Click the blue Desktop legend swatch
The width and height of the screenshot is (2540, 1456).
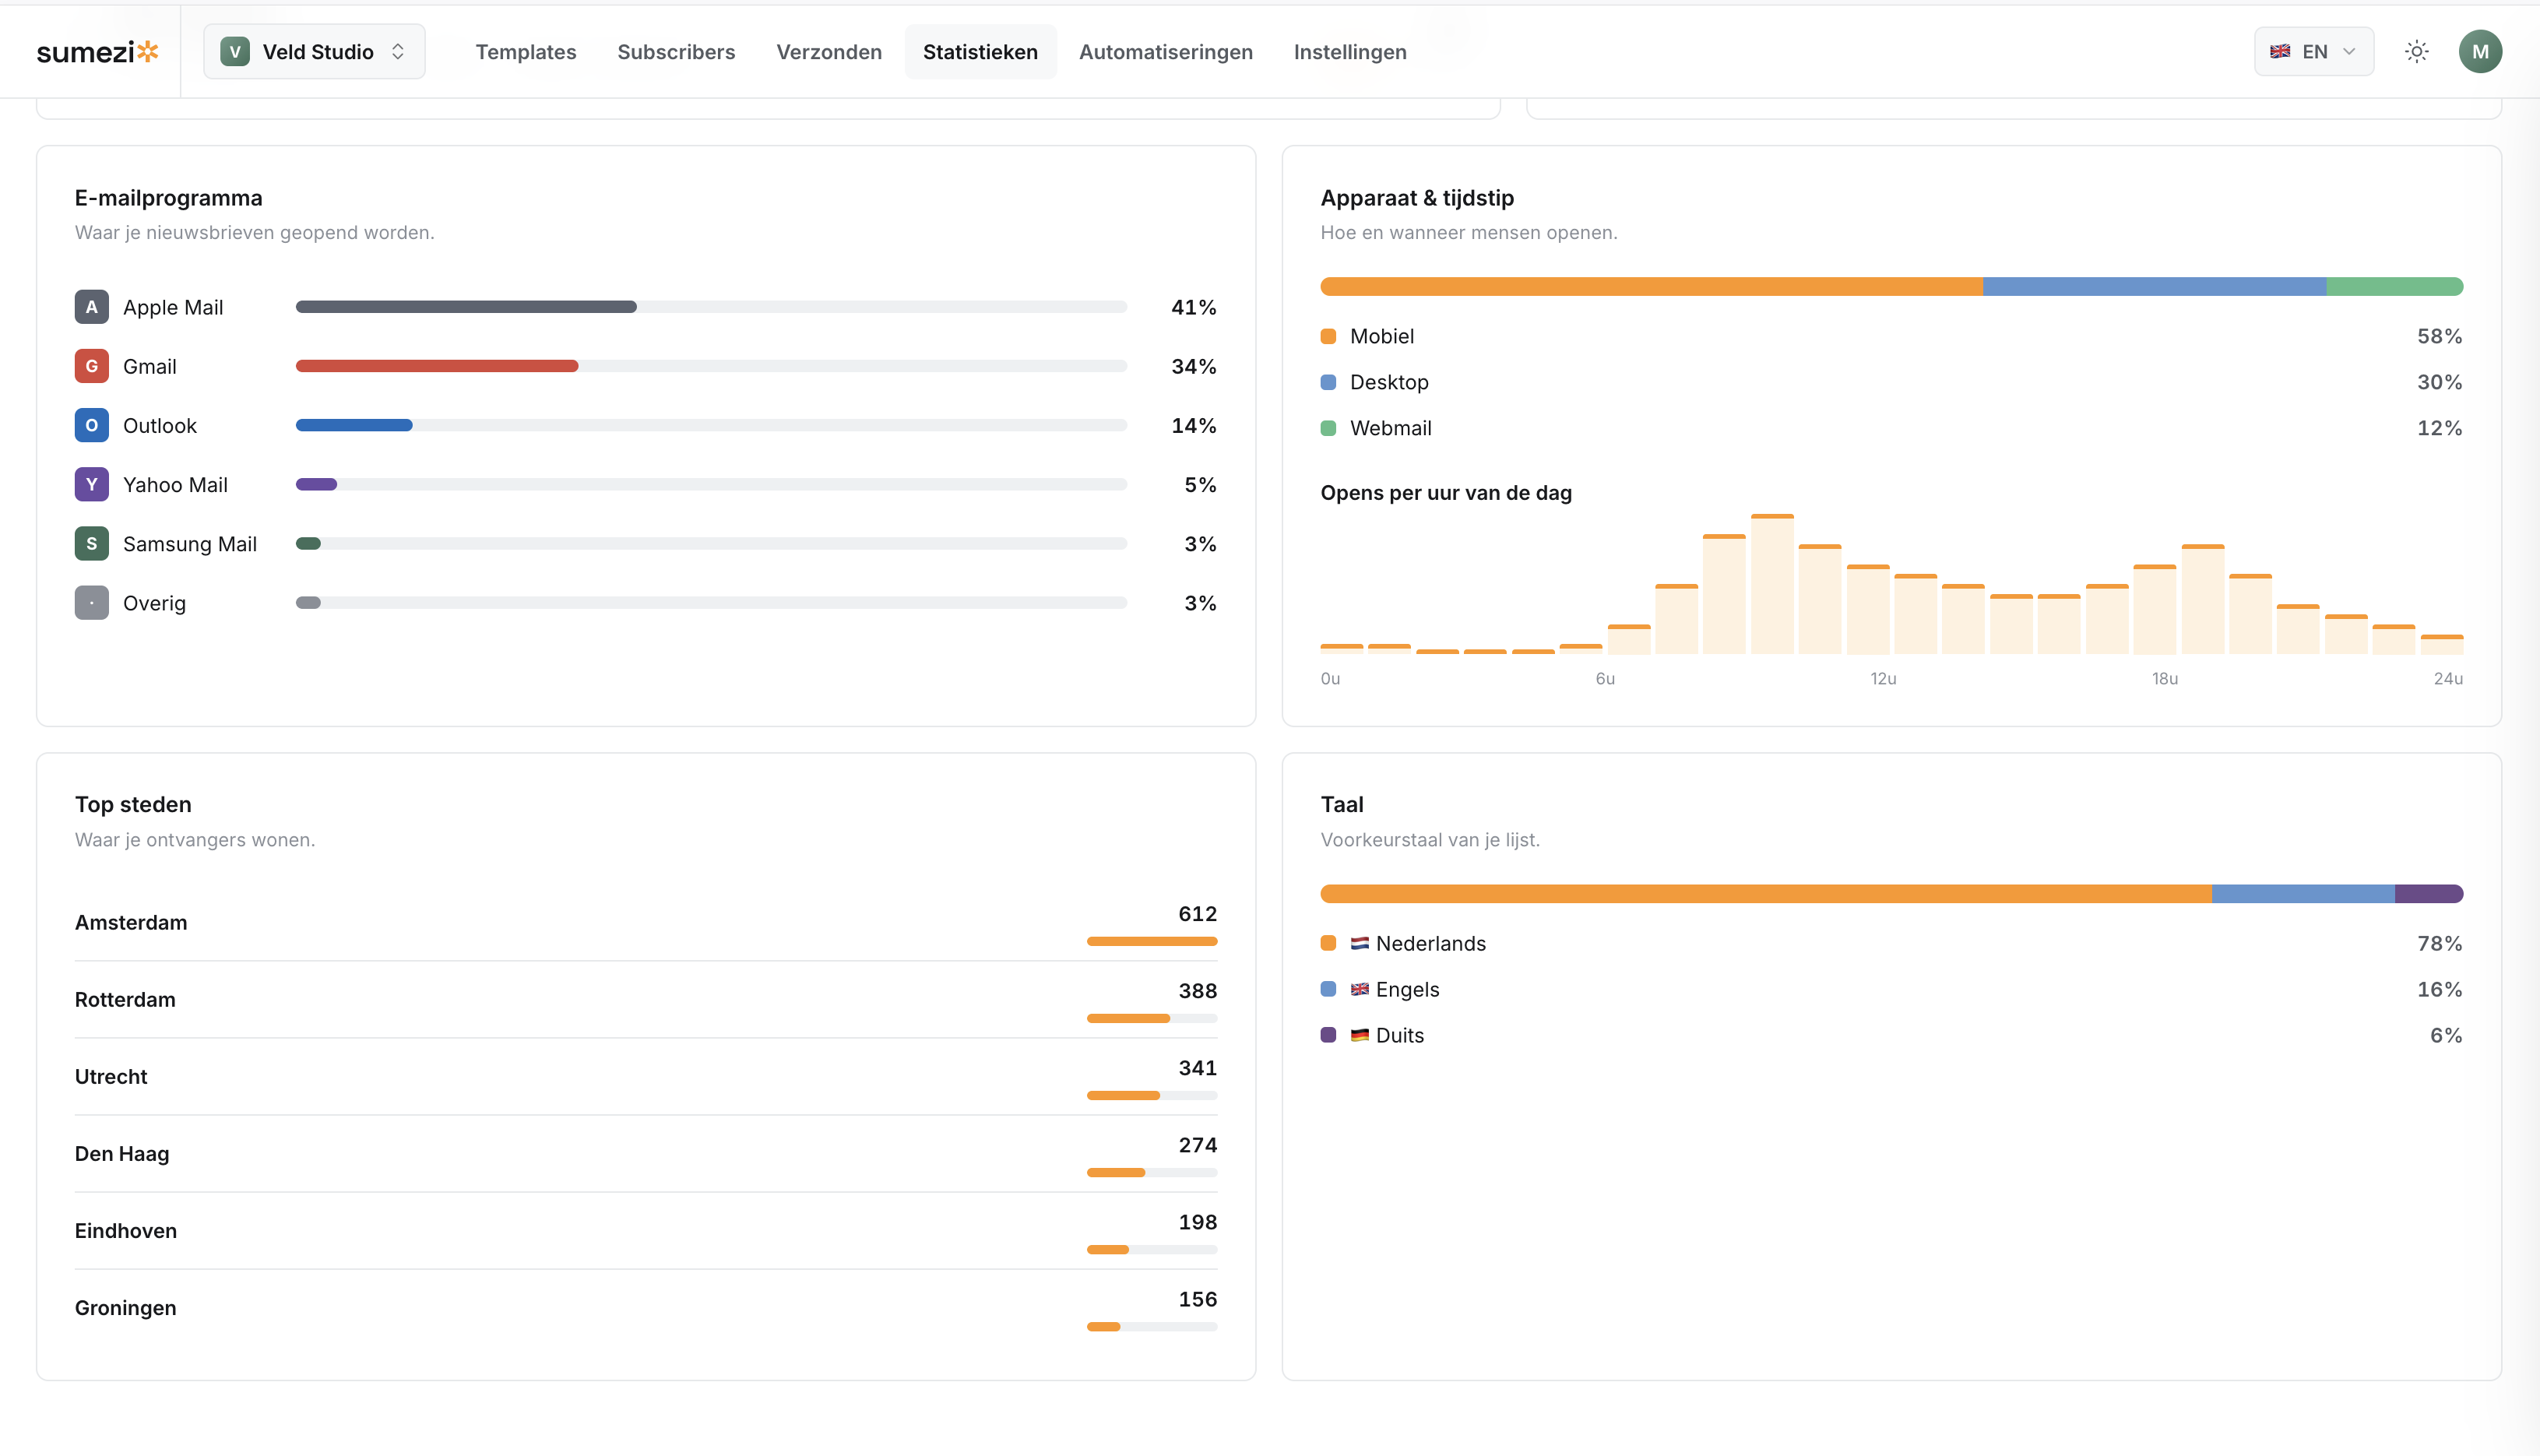[x=1328, y=382]
